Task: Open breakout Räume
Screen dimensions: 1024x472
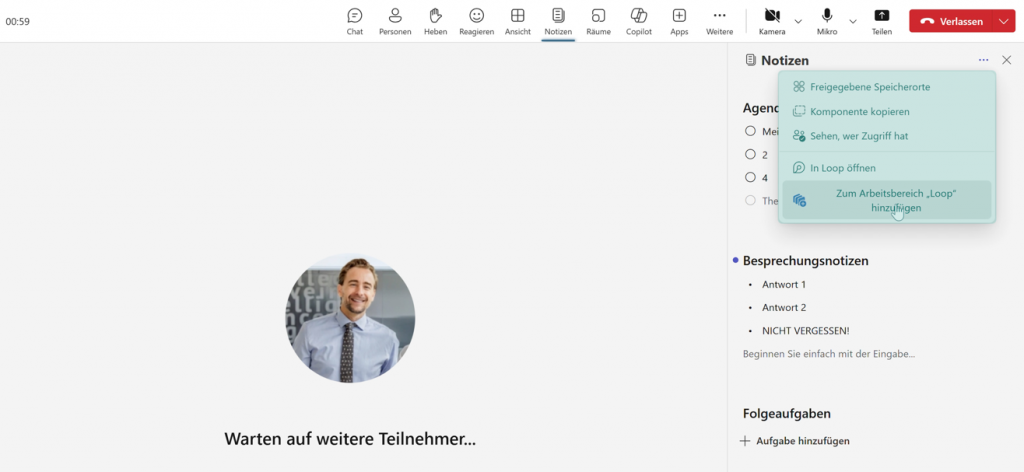Action: [x=598, y=22]
